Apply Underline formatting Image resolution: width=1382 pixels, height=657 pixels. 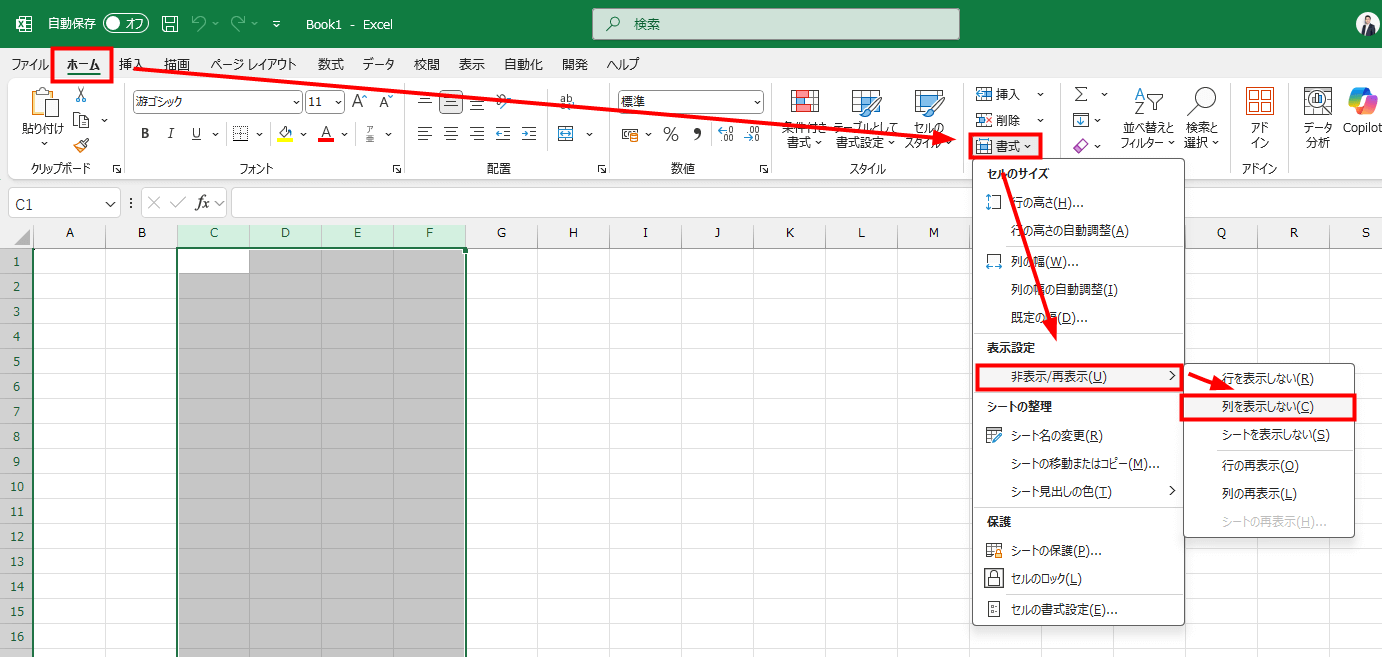196,134
